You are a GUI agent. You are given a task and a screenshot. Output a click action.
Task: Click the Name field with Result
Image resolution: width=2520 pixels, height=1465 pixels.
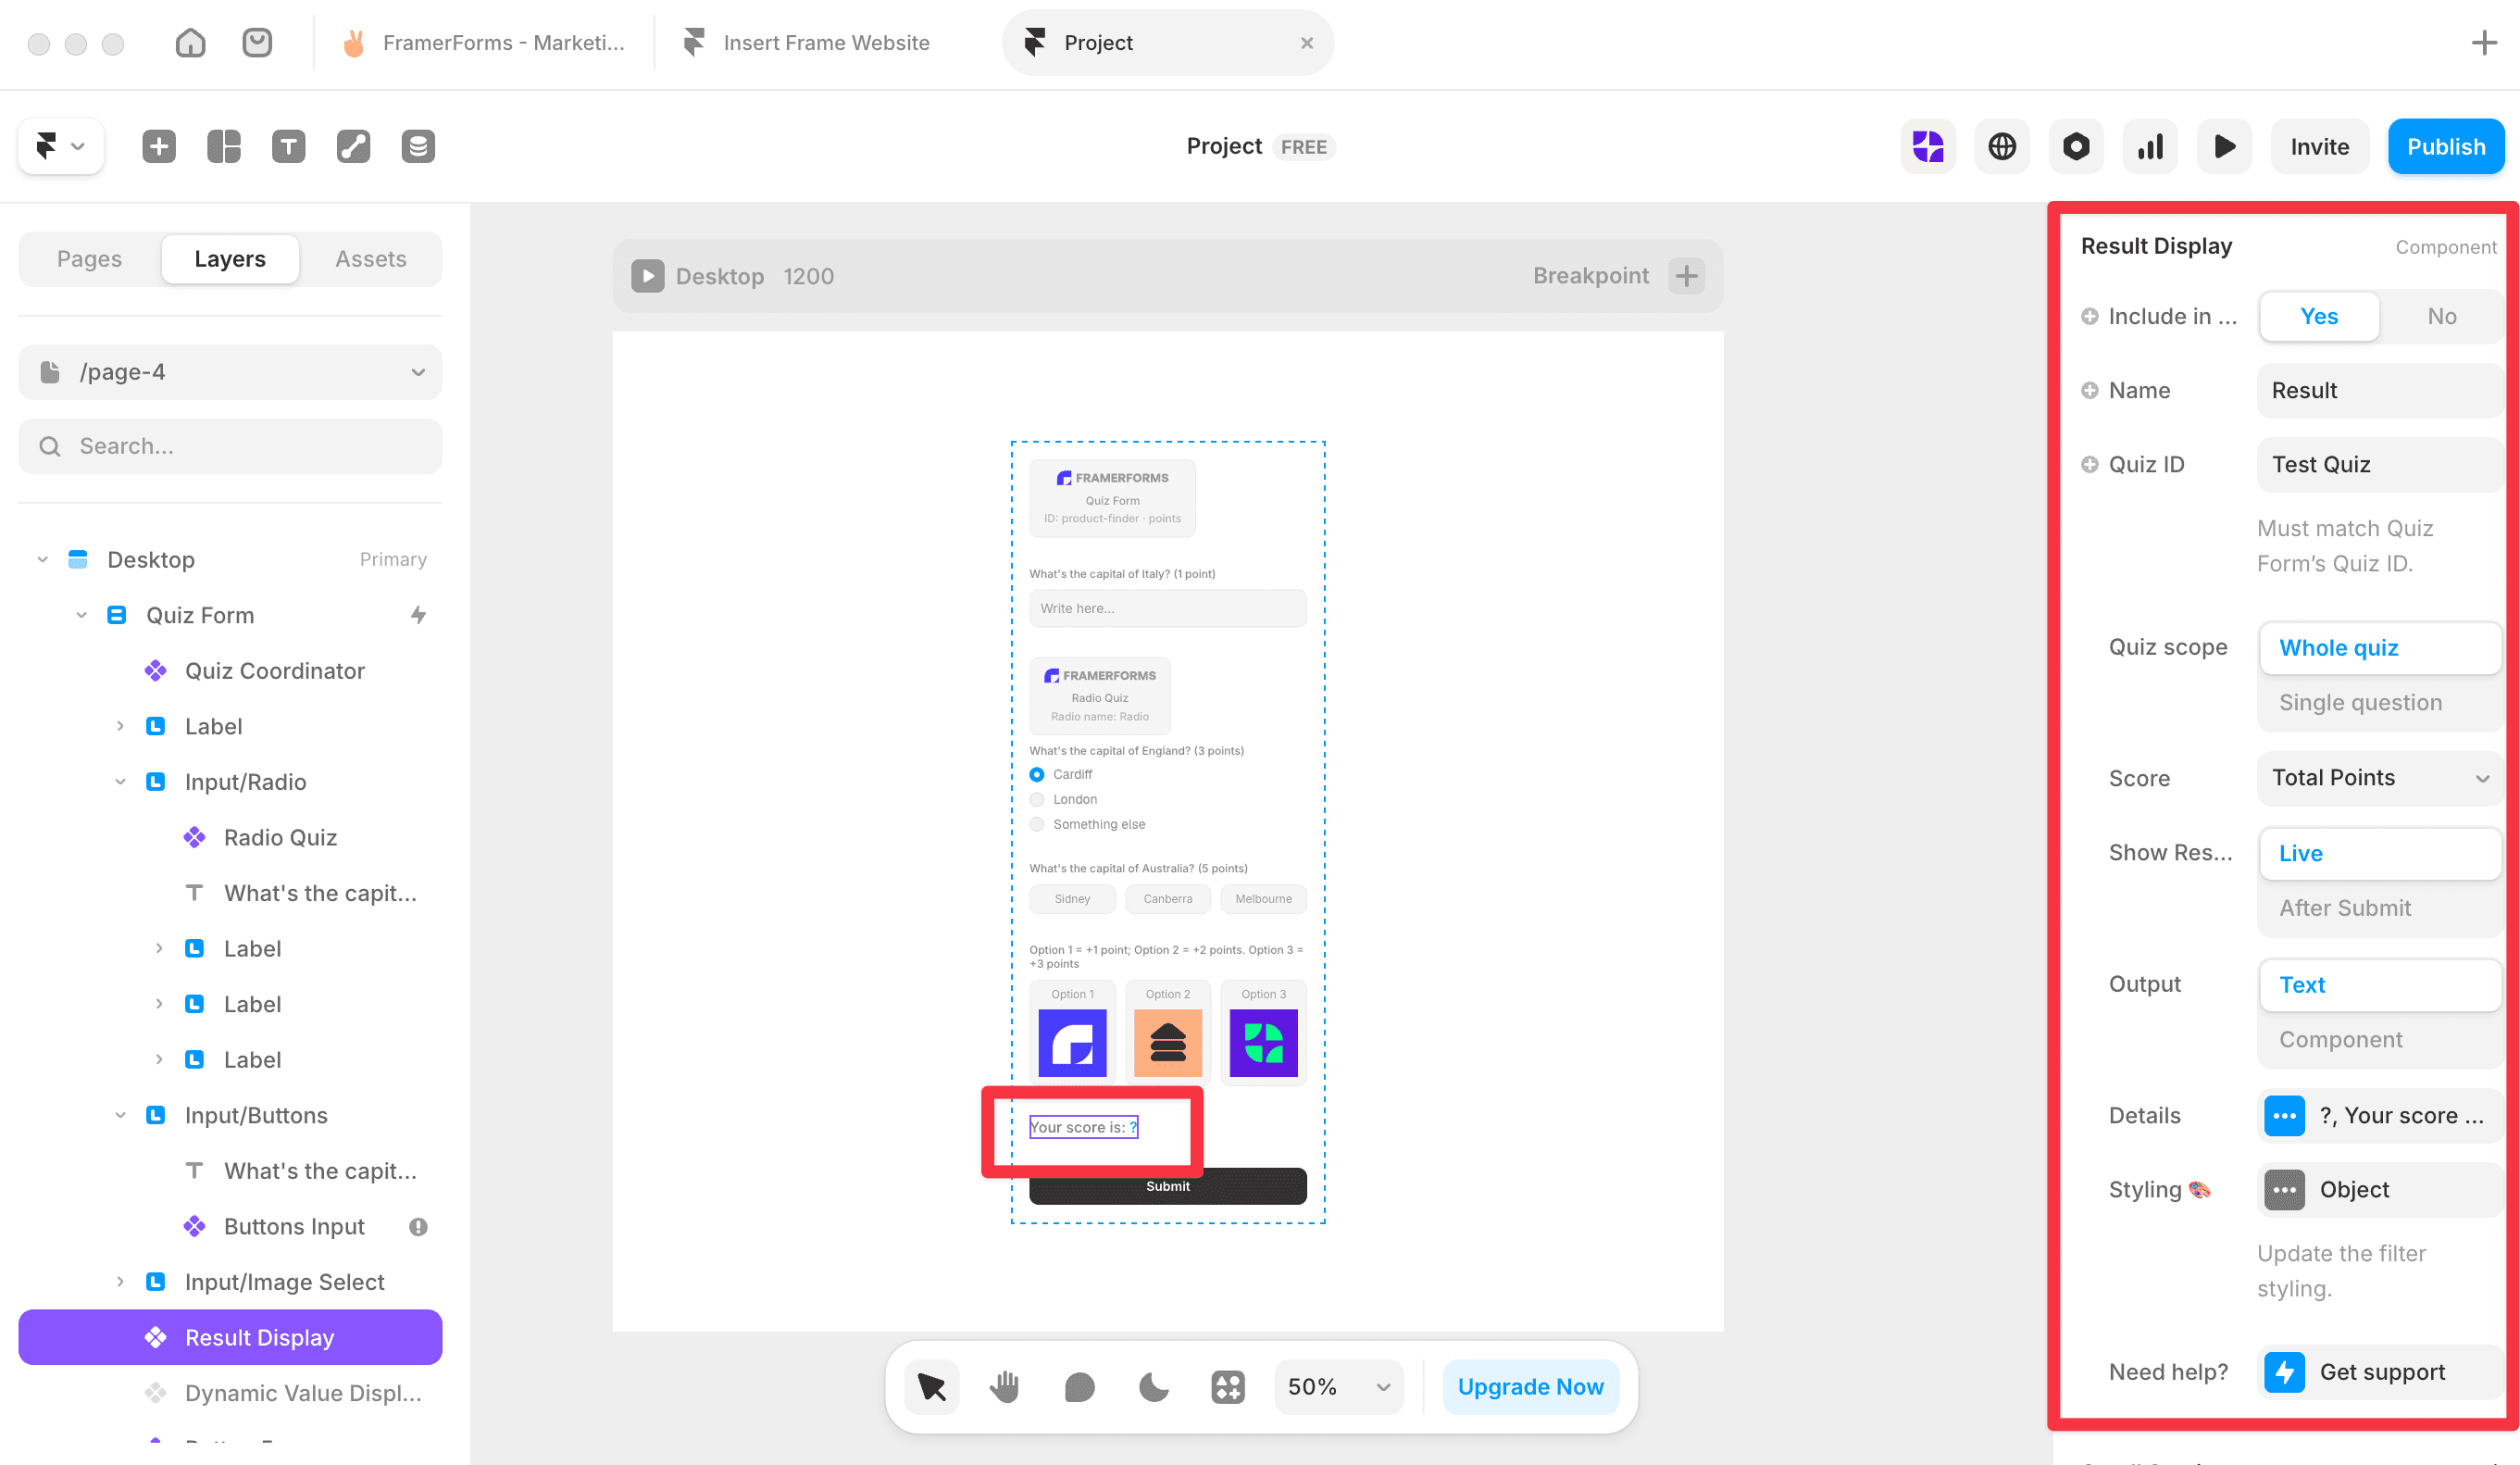pos(2379,390)
